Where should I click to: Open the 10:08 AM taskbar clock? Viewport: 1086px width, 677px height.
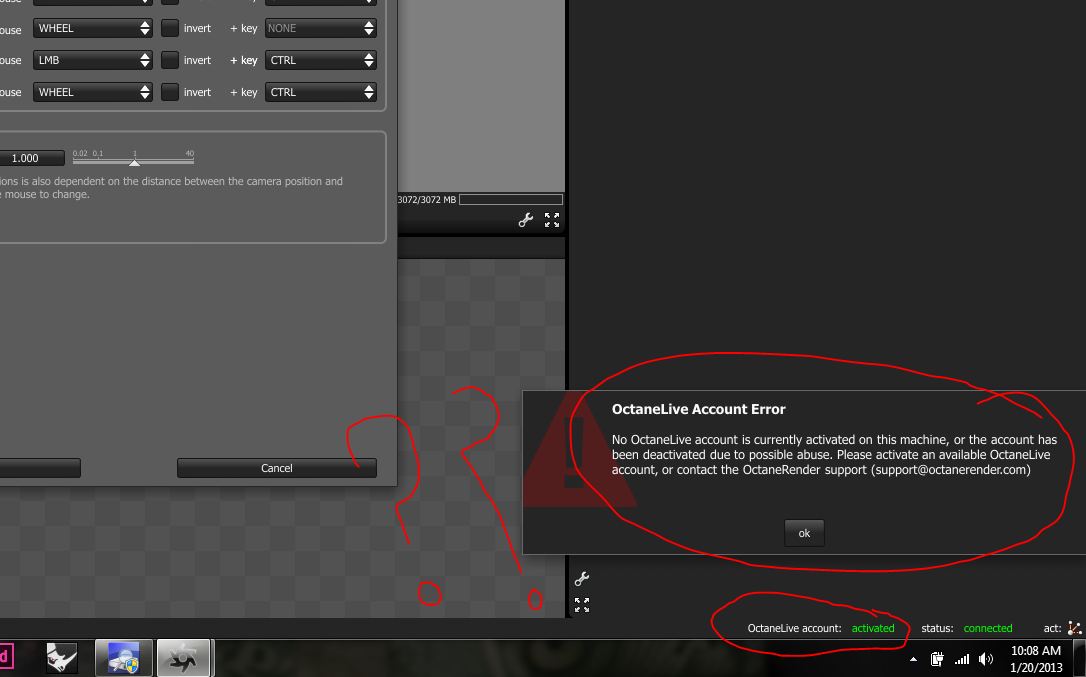pos(1036,659)
